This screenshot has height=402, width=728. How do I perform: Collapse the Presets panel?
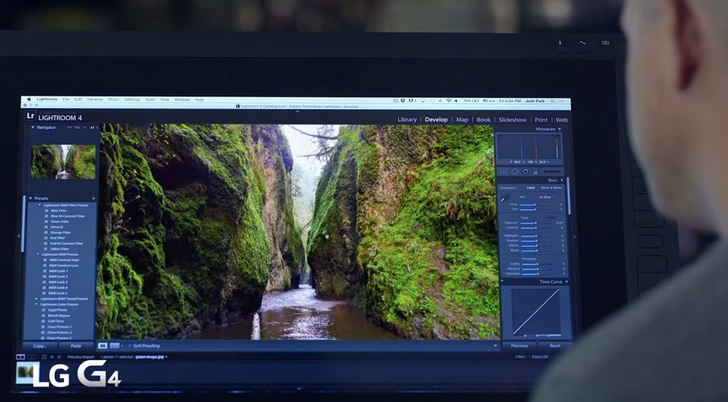31,198
